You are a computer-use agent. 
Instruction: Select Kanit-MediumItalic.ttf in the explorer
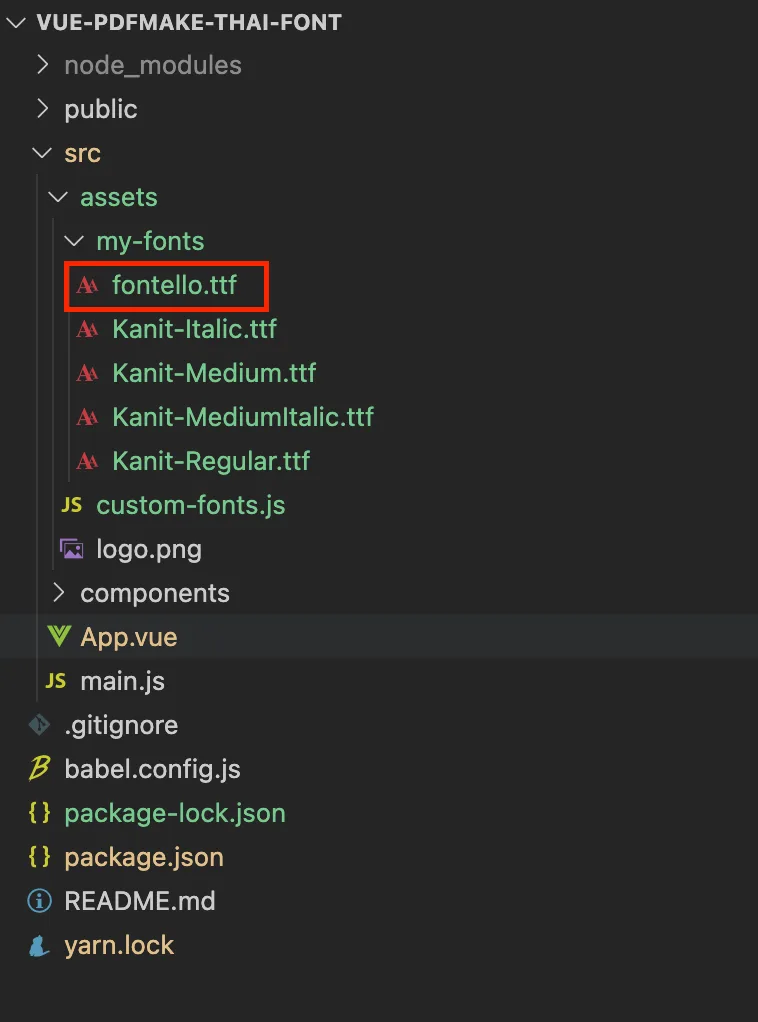243,416
